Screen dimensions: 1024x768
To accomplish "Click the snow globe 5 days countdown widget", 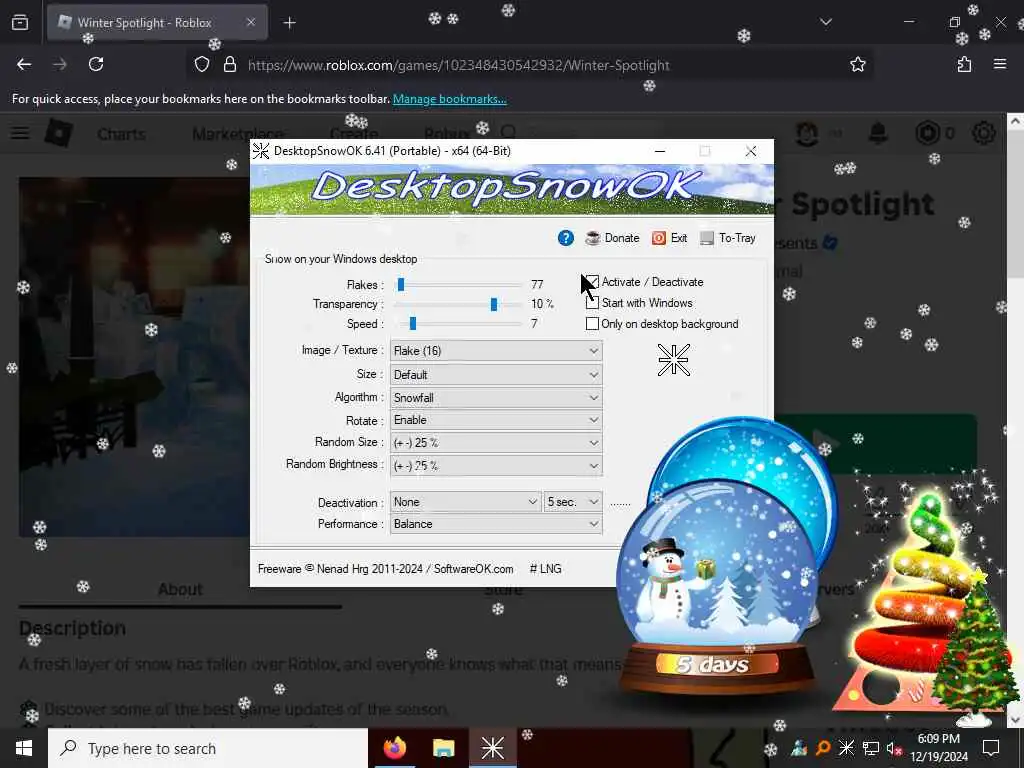I will pos(716,586).
